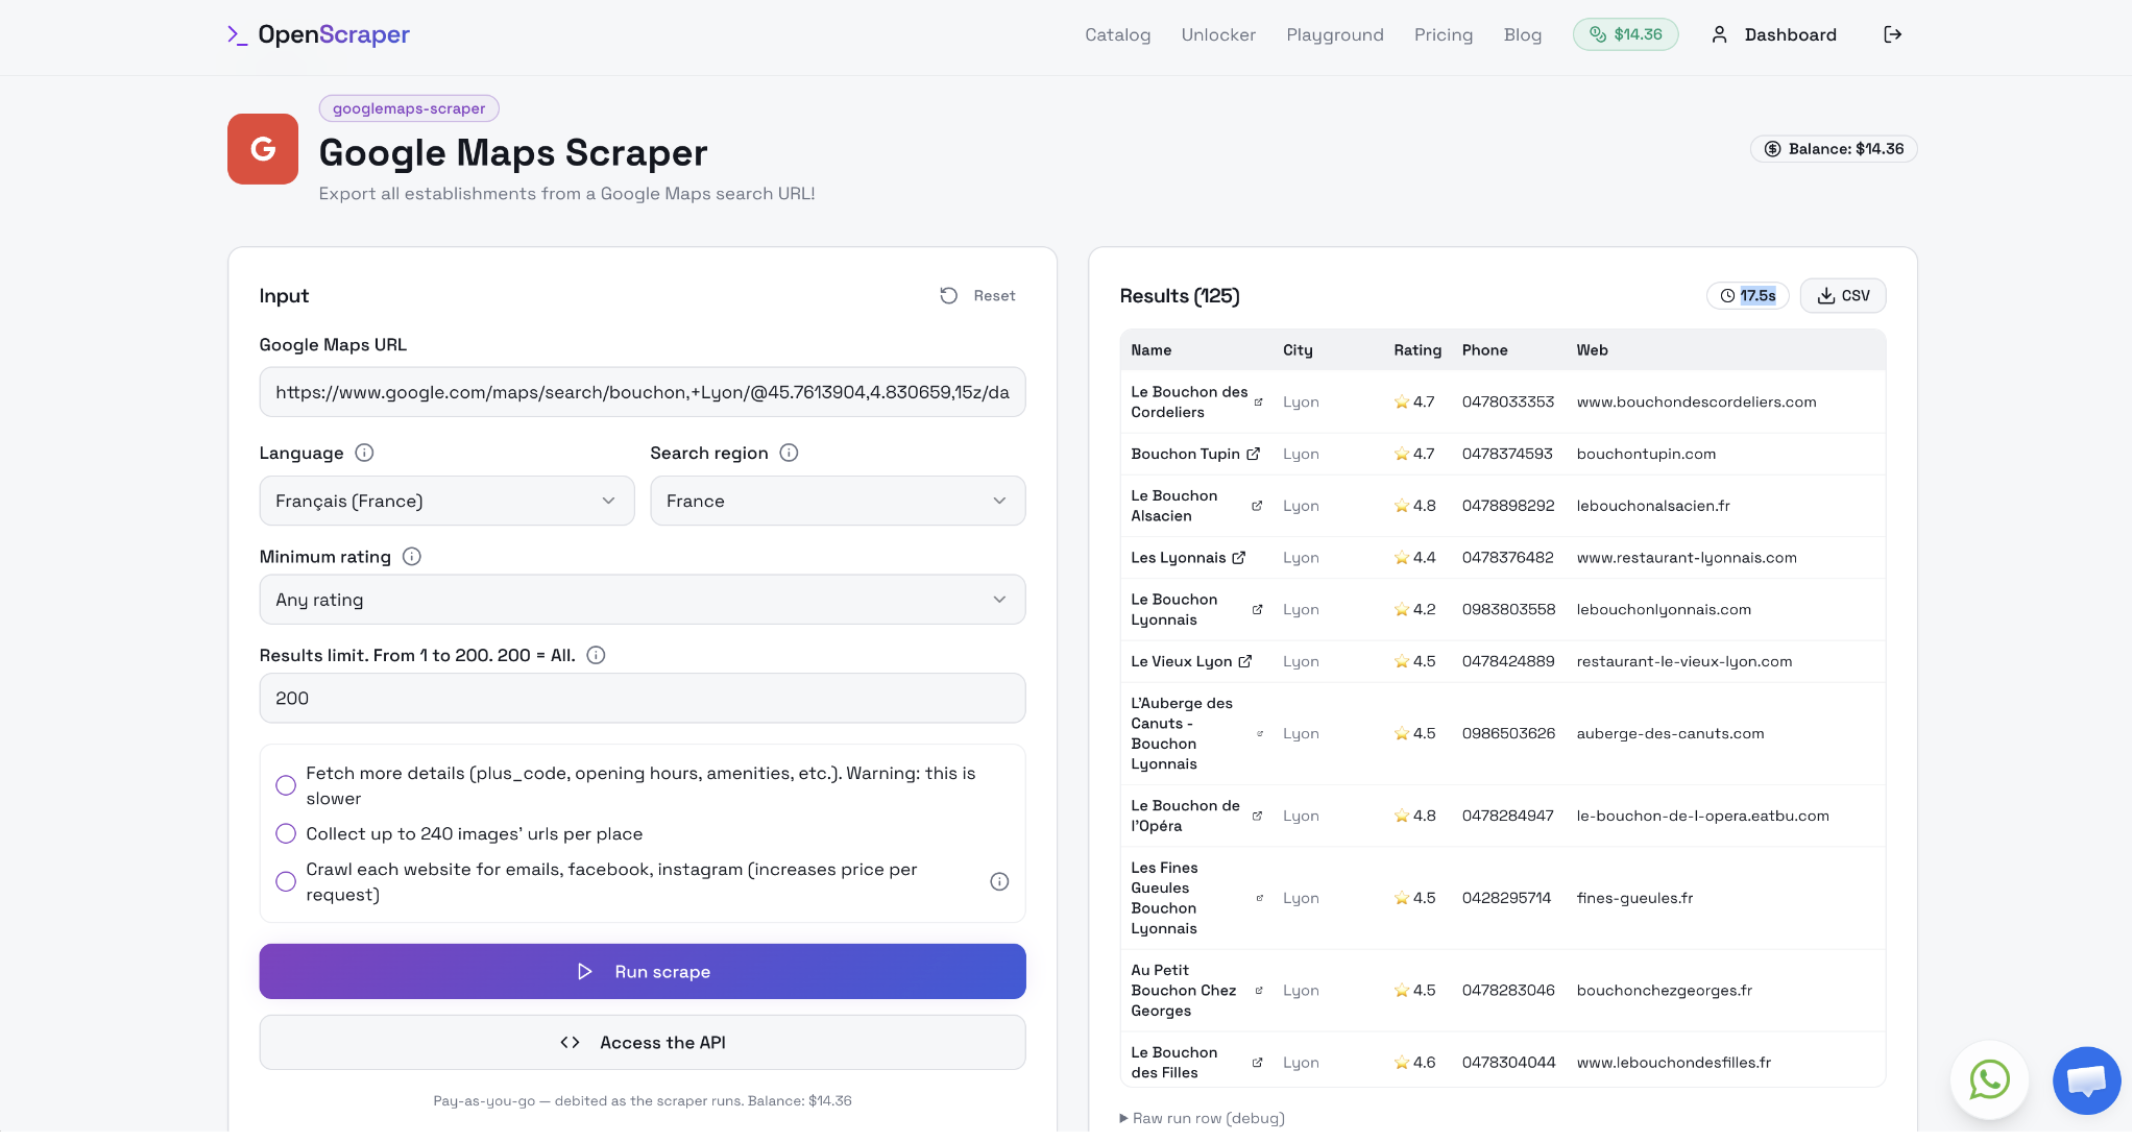This screenshot has width=2132, height=1134.
Task: Click the $14.36 credit badge in header
Action: coord(1626,35)
